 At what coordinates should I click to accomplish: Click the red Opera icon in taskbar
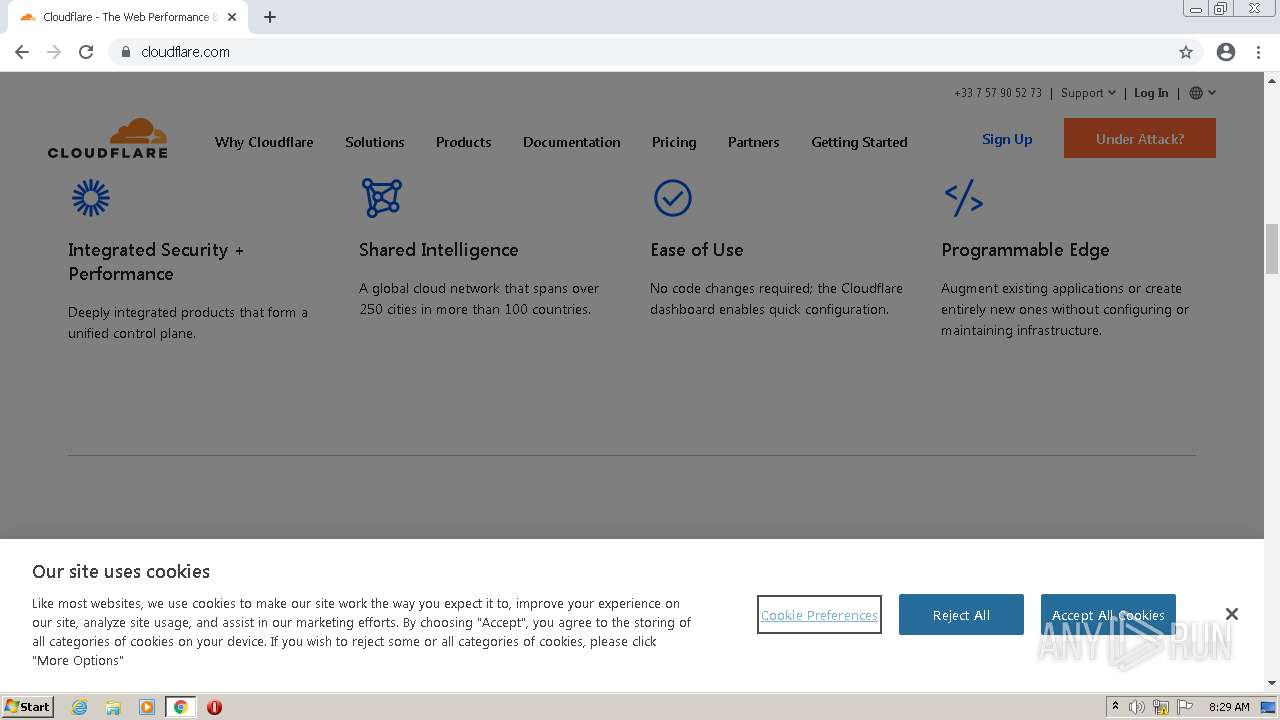[214, 707]
